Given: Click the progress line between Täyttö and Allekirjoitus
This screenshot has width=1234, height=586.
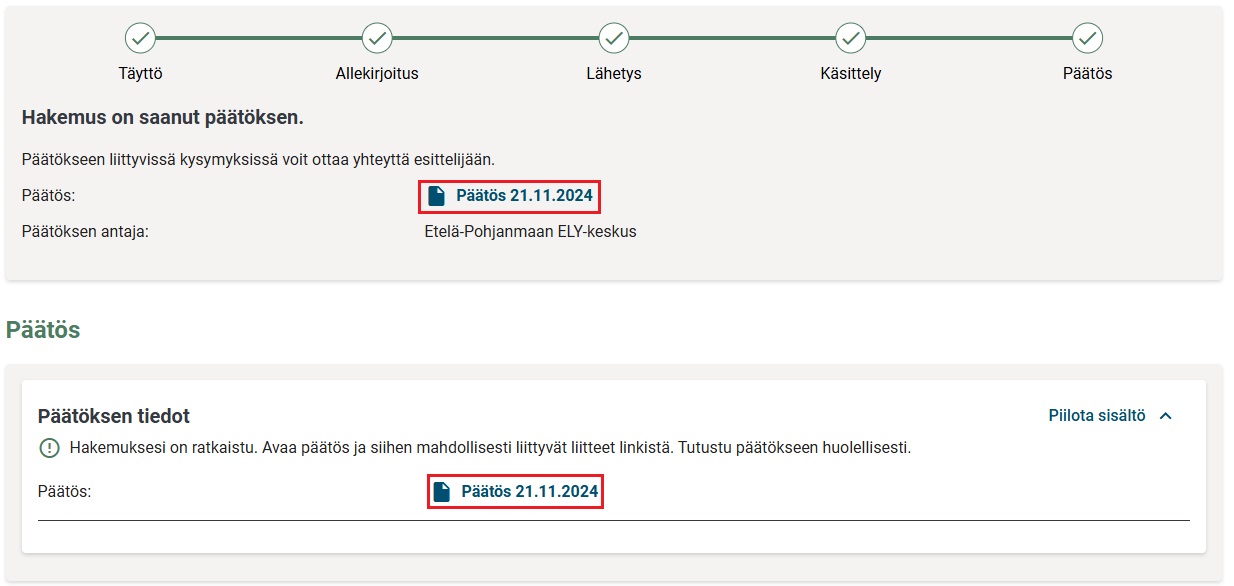Looking at the screenshot, I should tap(258, 38).
